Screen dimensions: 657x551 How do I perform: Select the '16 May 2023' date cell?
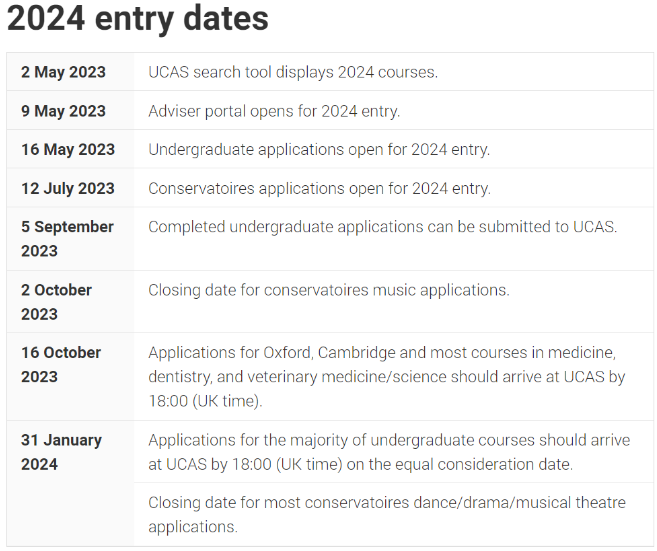point(68,150)
